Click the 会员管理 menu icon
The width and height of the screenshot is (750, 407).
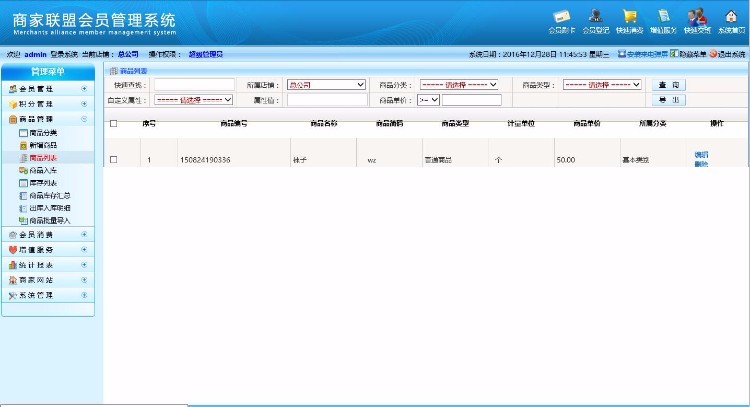click(x=13, y=89)
